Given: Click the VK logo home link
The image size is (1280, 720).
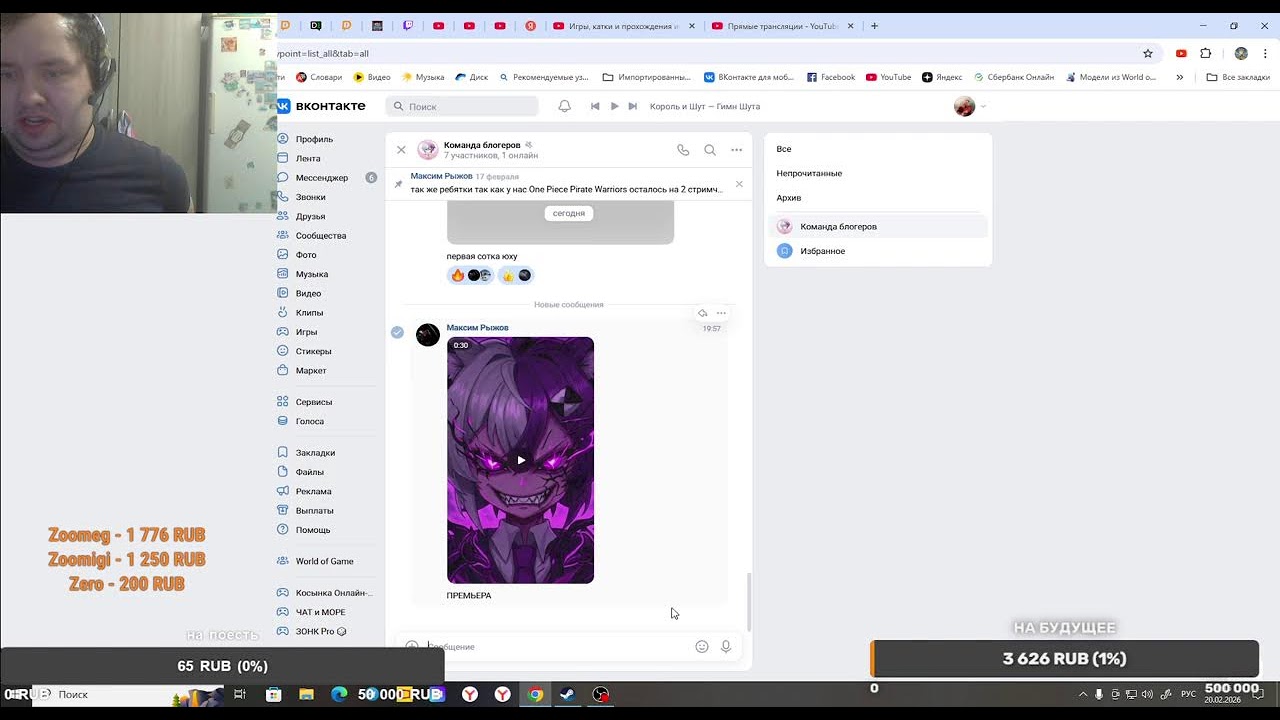Looking at the screenshot, I should pyautogui.click(x=322, y=106).
